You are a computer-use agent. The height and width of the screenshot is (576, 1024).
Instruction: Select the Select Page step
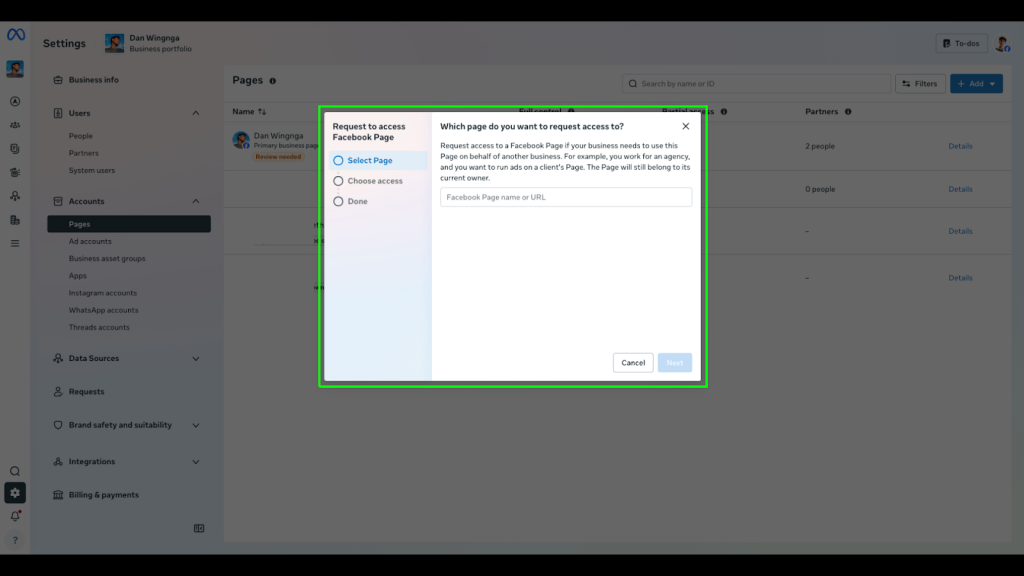pyautogui.click(x=379, y=161)
